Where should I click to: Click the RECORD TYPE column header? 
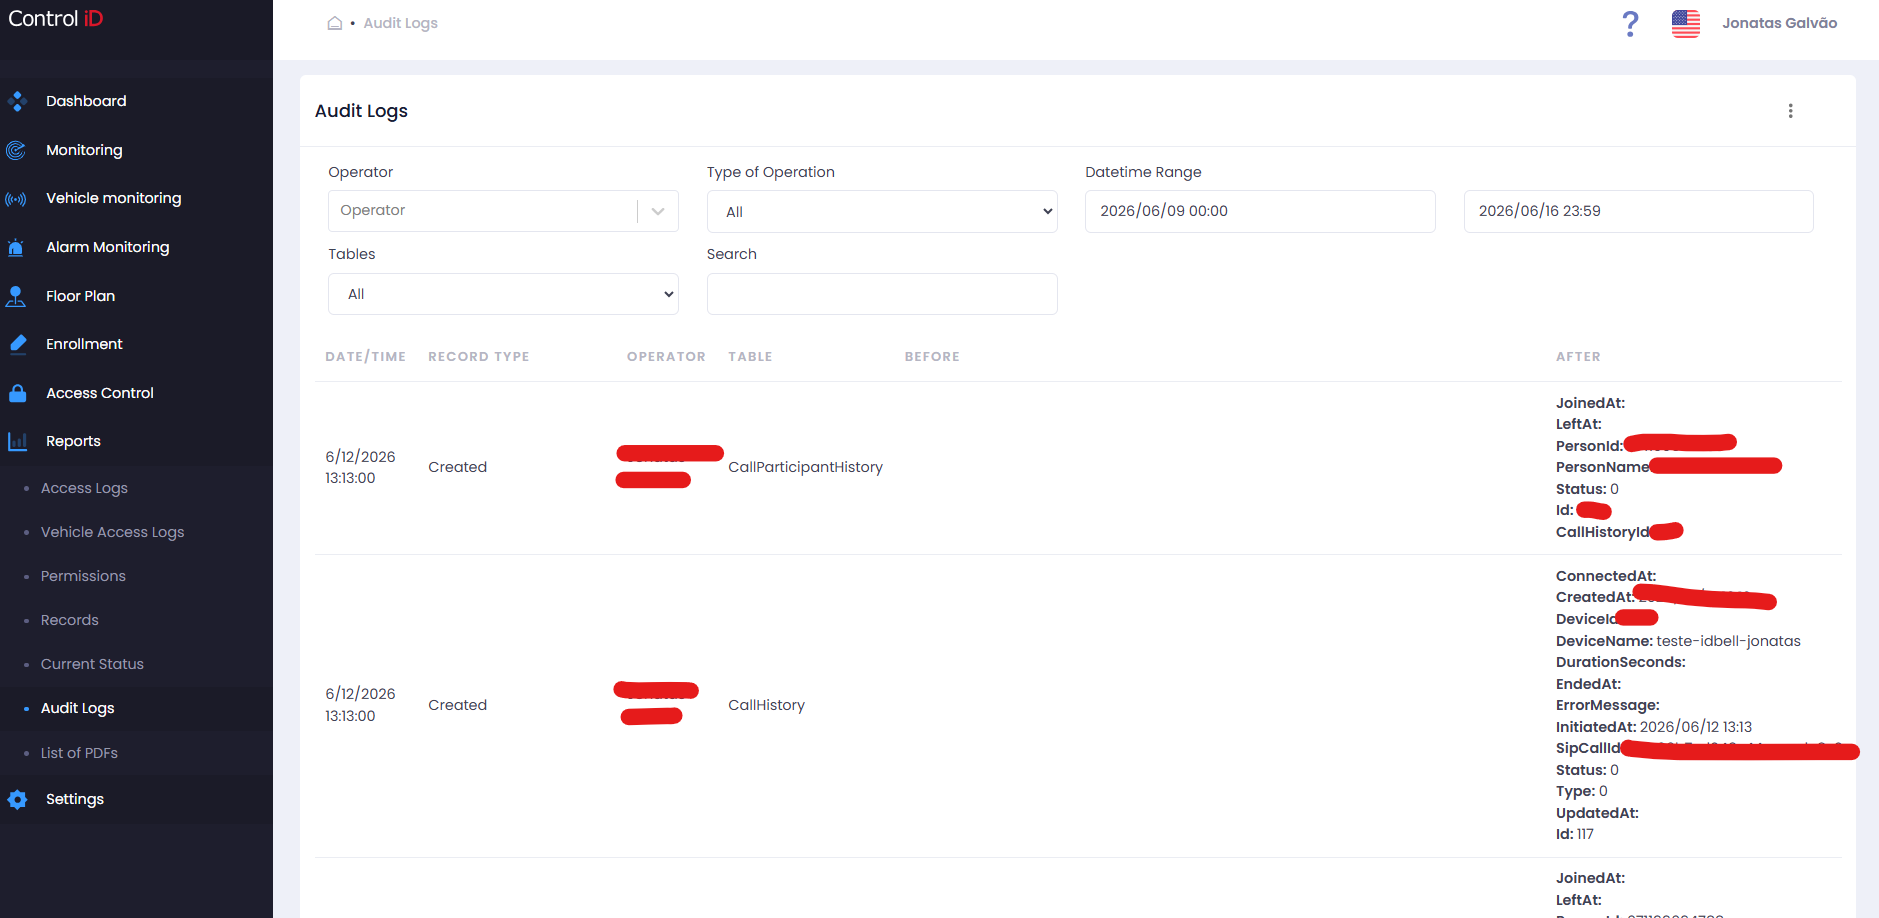[x=479, y=357]
